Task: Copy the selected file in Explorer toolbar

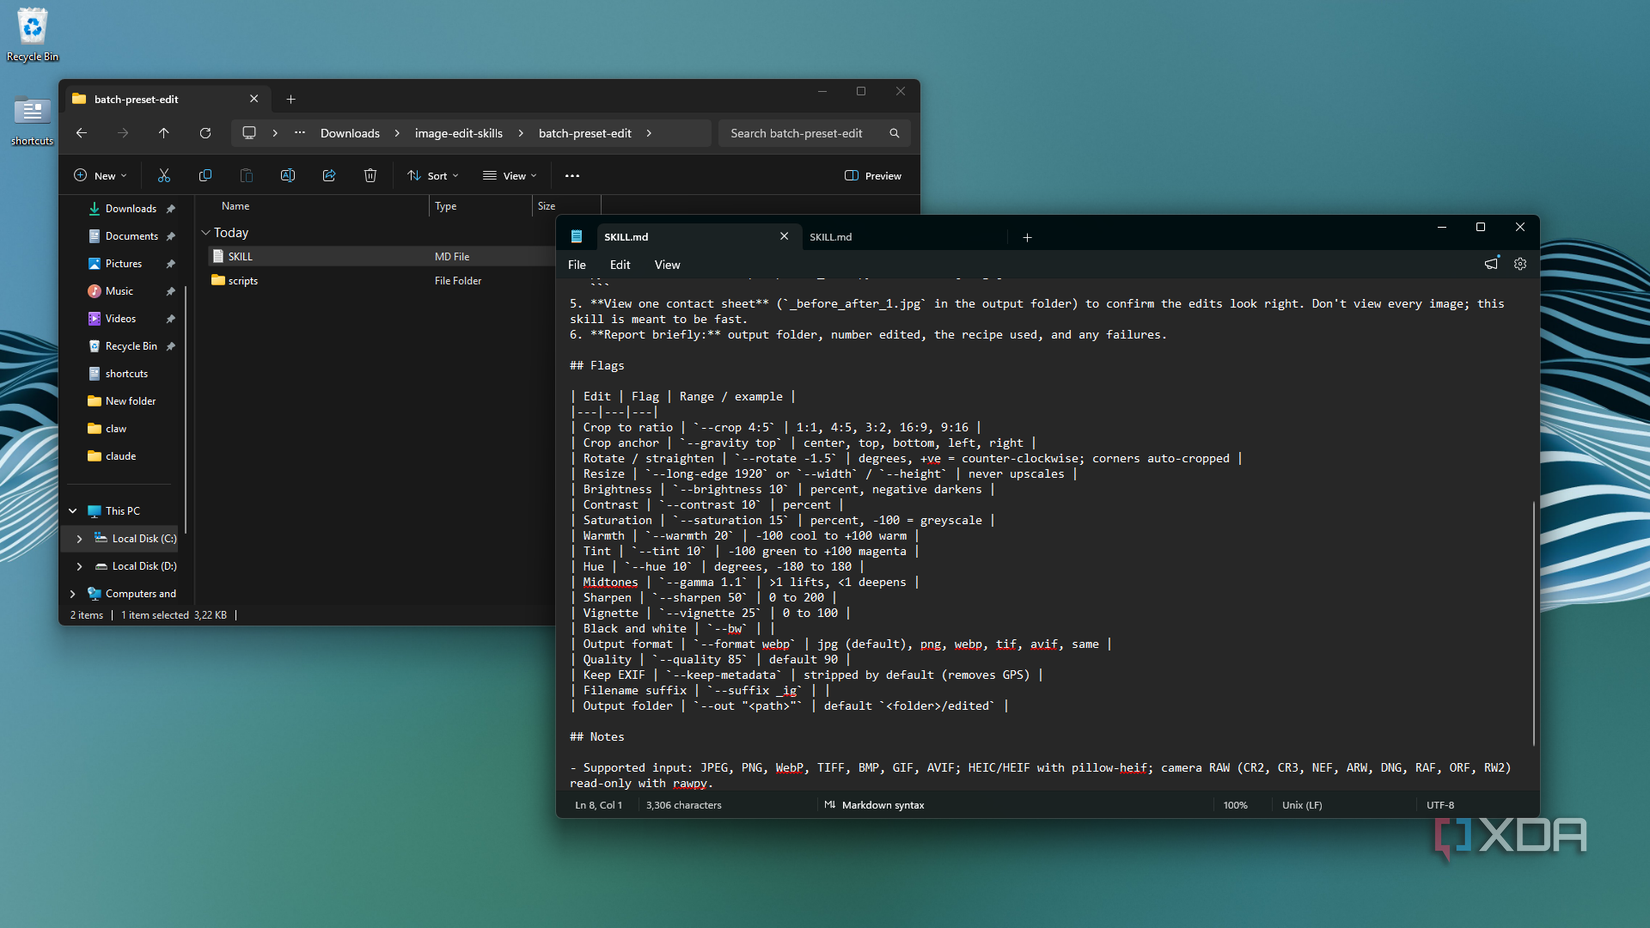Action: pos(205,176)
